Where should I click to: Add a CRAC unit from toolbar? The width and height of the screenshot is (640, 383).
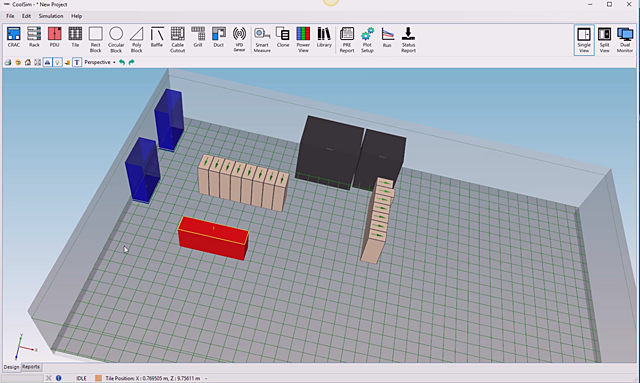pos(13,37)
